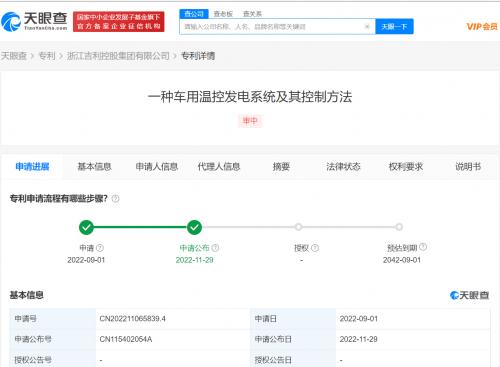This screenshot has height=367, width=500.
Task: Switch to the 法律状态 tab
Action: click(343, 166)
